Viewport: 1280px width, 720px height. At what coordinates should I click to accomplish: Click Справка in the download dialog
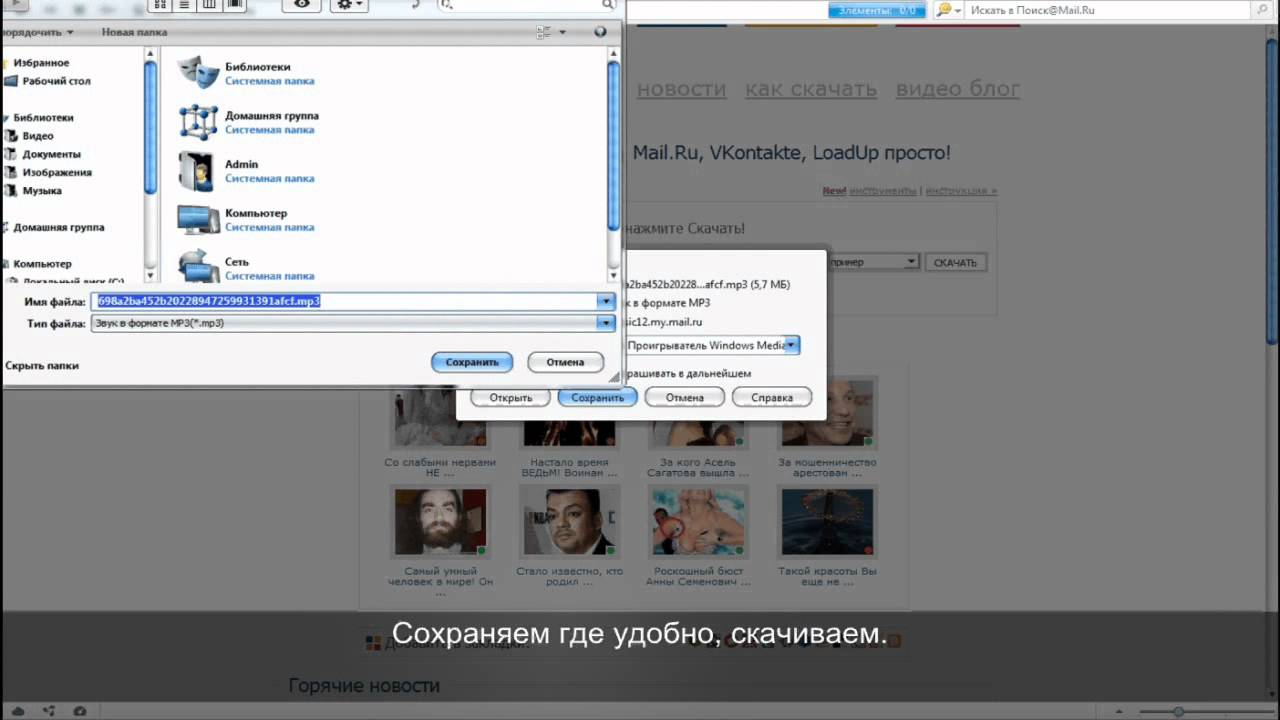point(772,398)
